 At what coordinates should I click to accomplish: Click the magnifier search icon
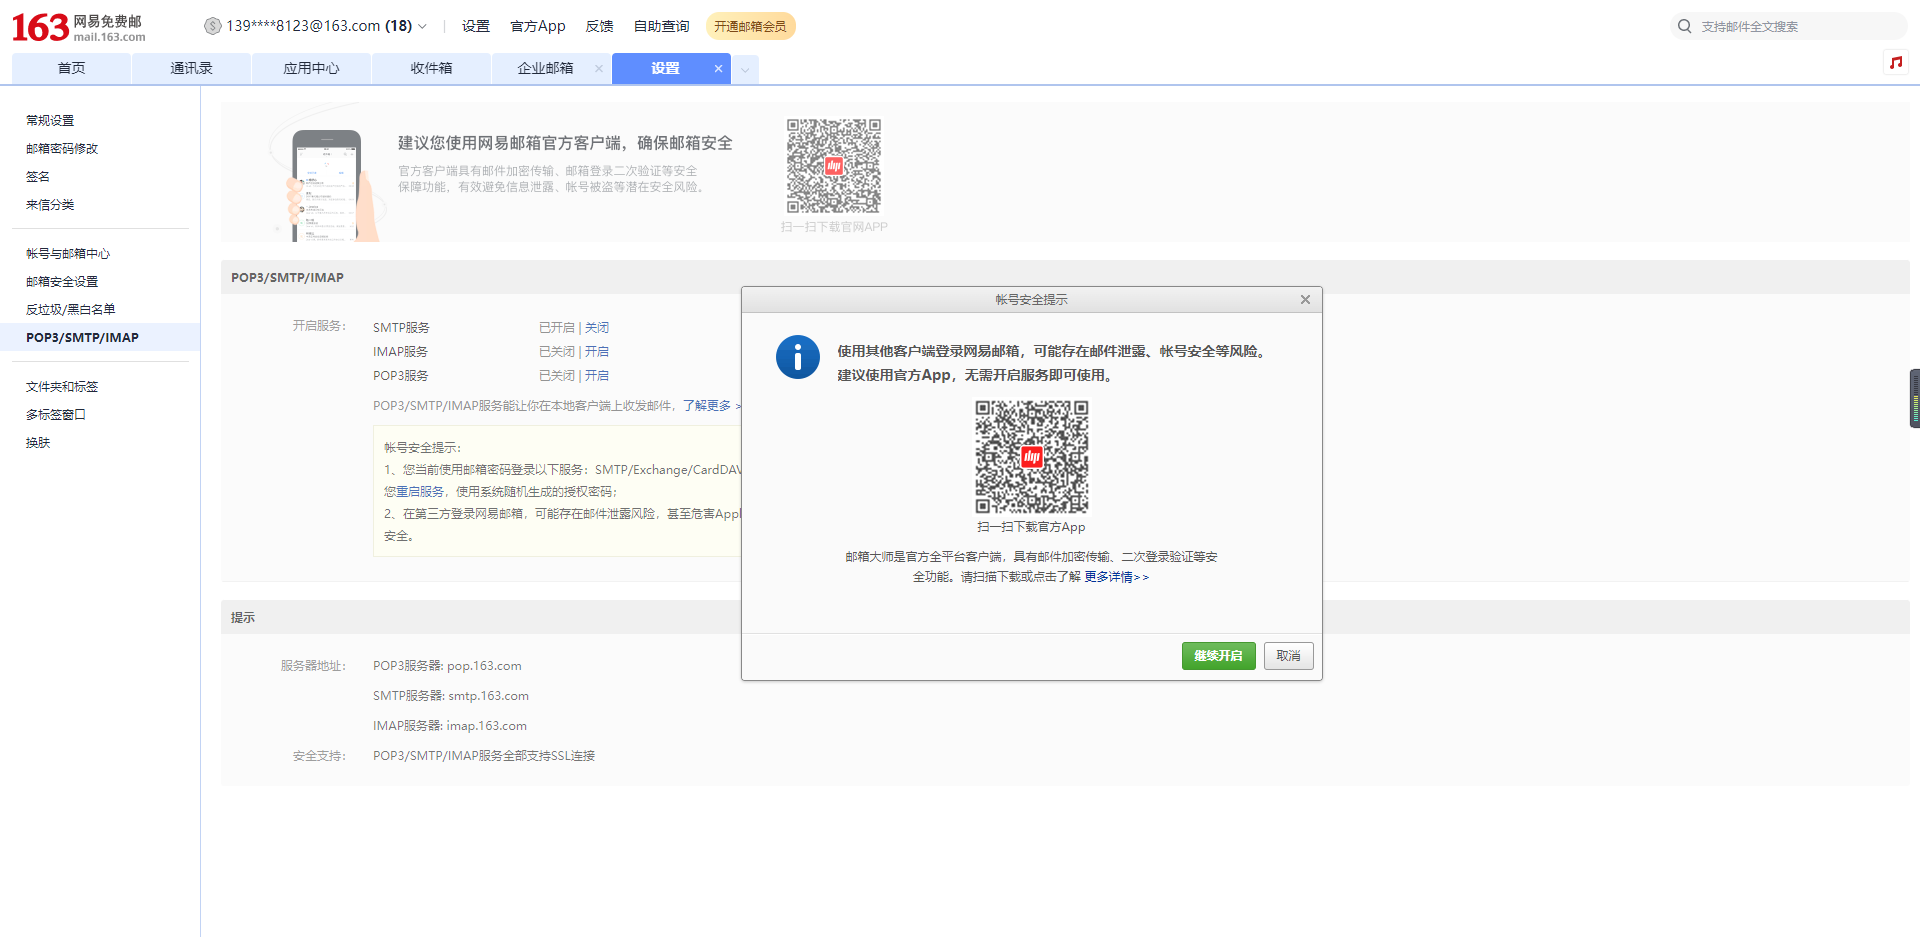click(1685, 26)
